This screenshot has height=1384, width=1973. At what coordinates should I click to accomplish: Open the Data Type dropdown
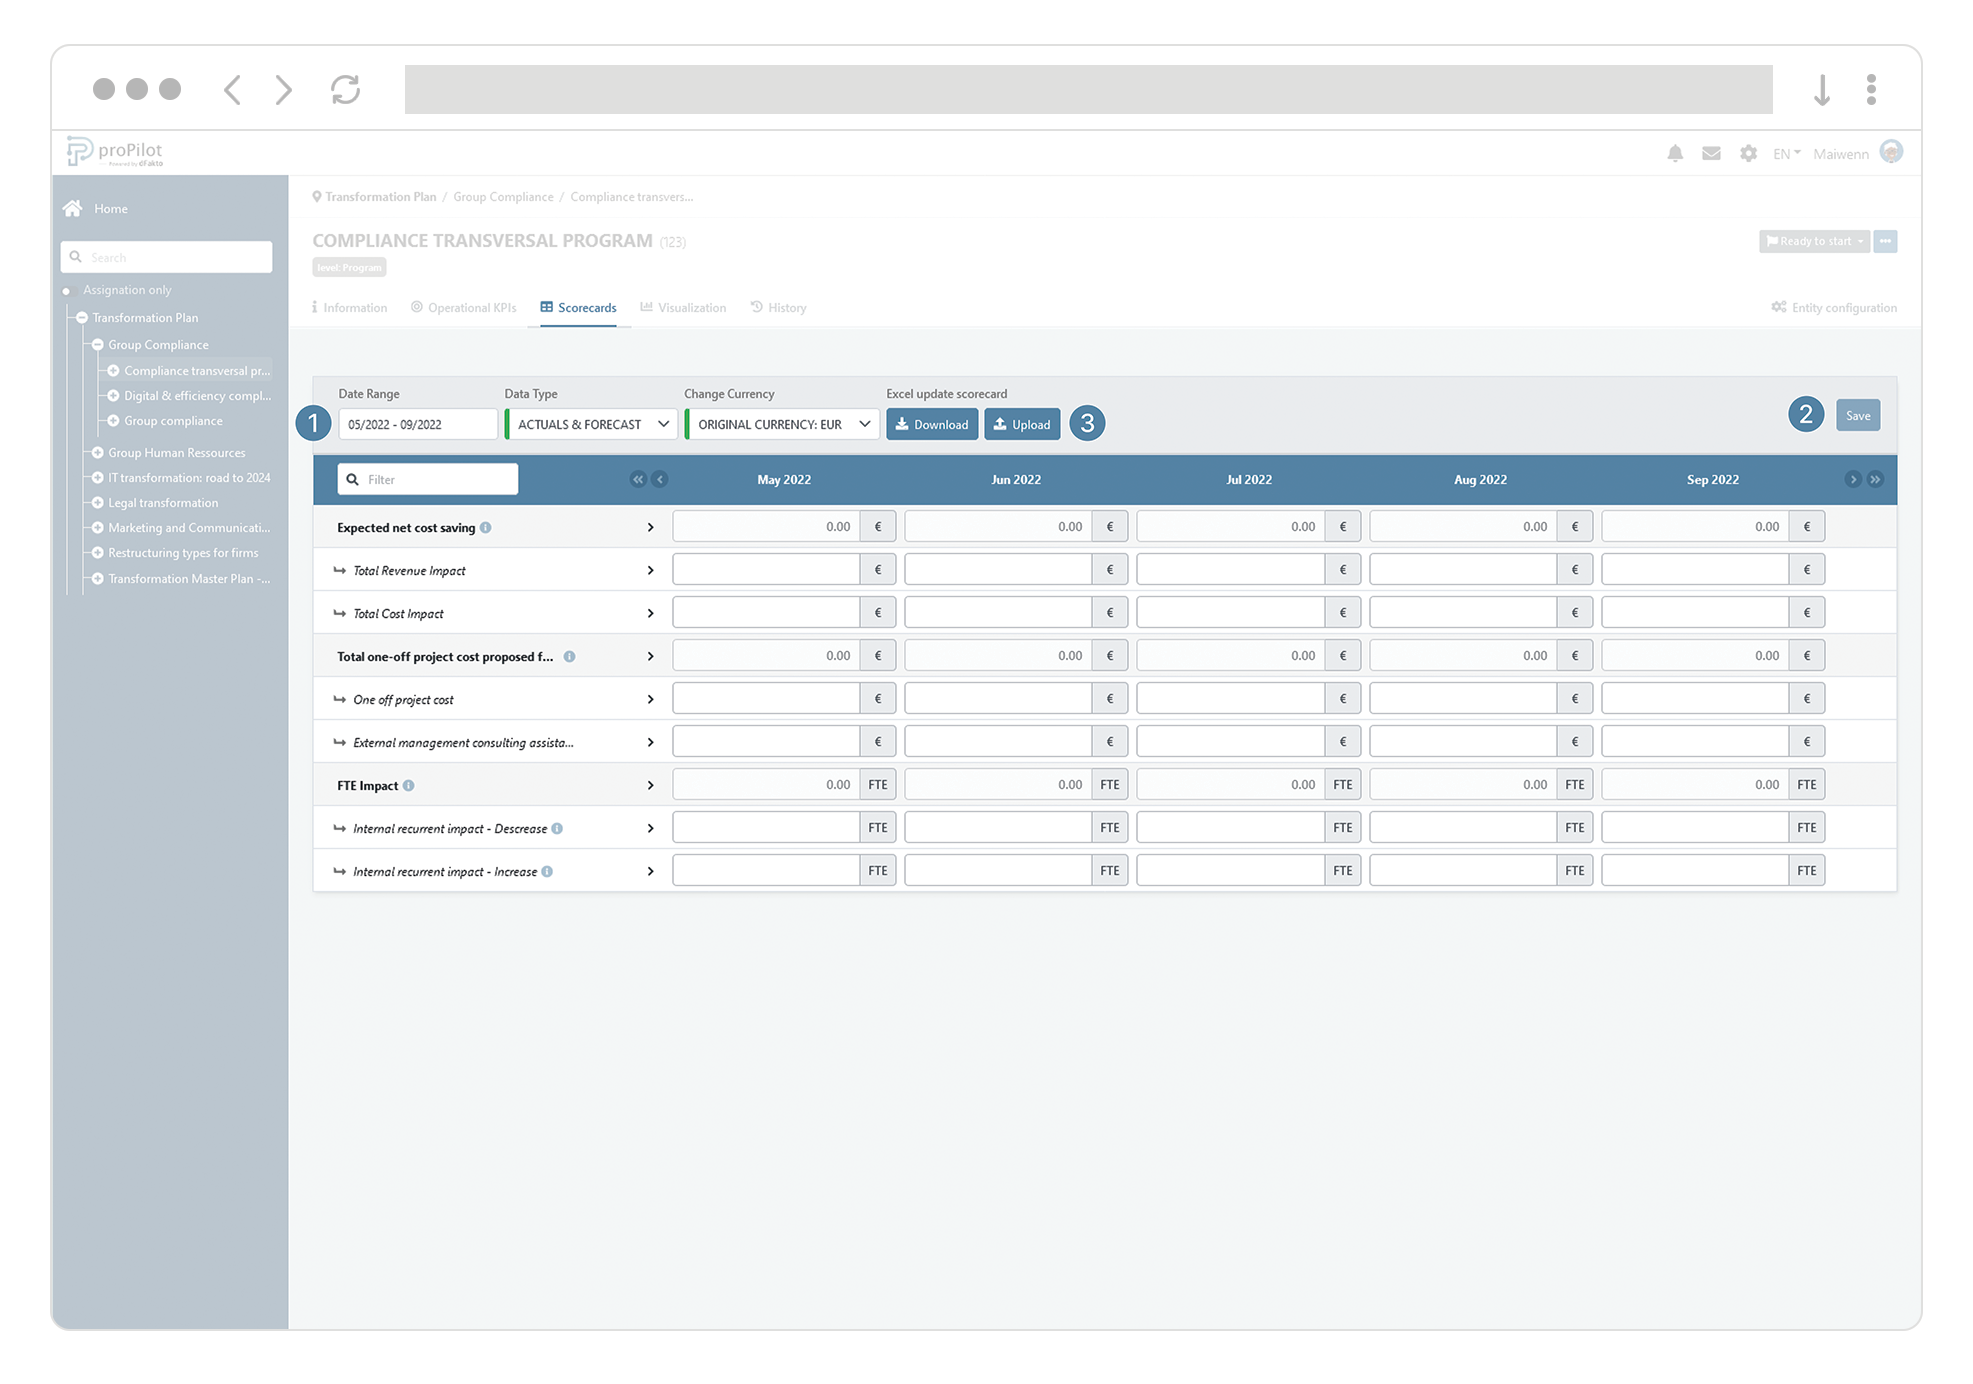click(591, 424)
